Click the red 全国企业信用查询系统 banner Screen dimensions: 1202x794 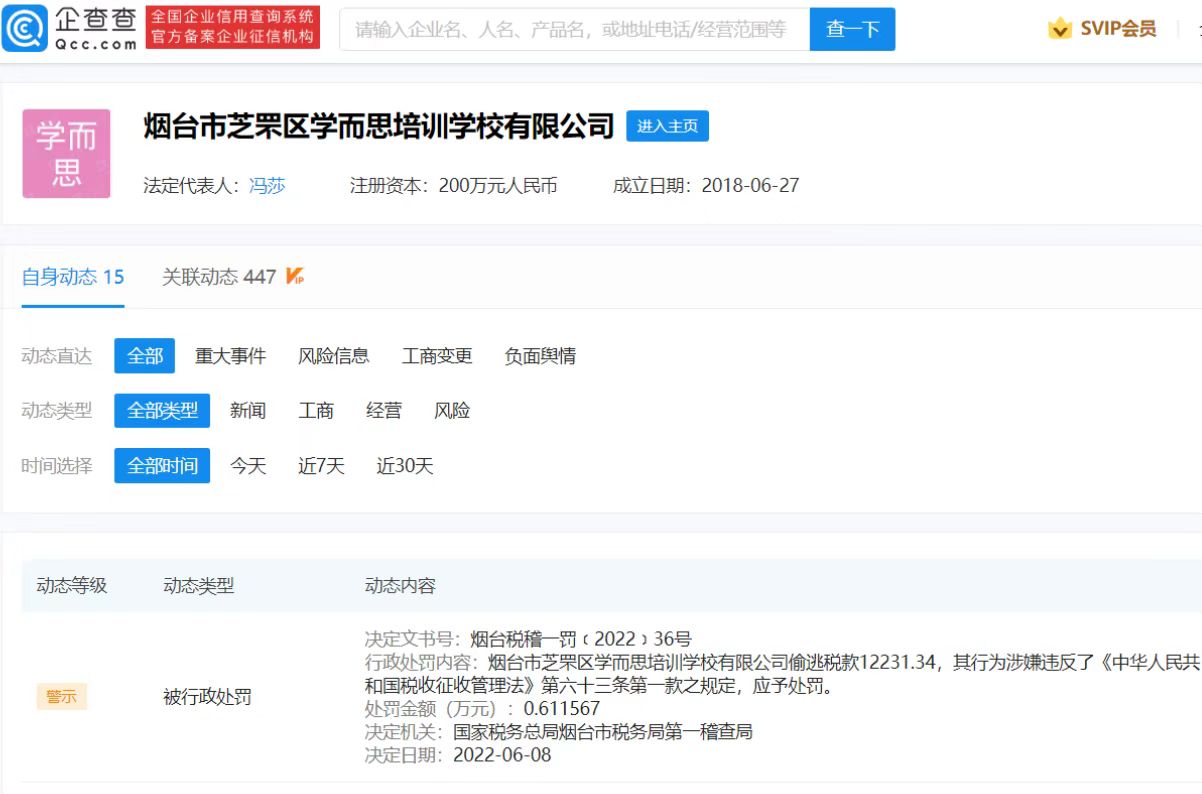[x=233, y=27]
